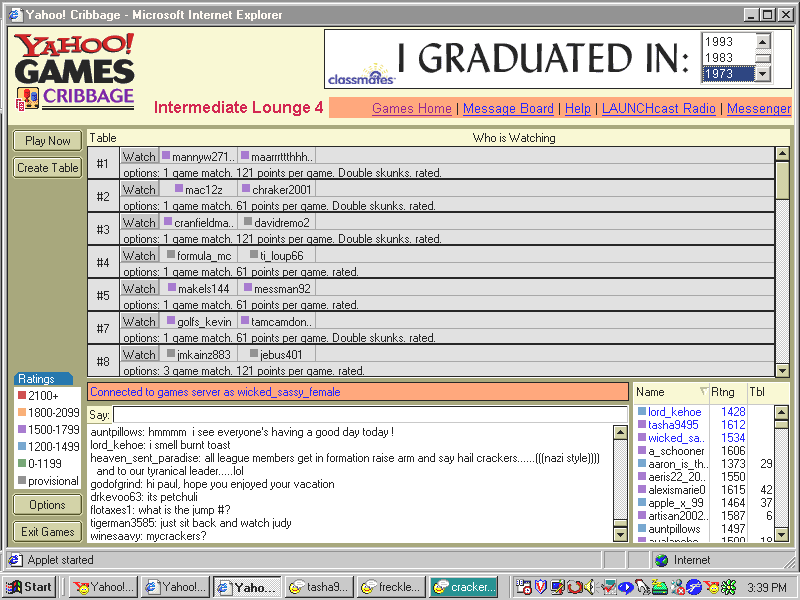Image resolution: width=800 pixels, height=600 pixels.
Task: Open the Games Home link
Action: click(x=412, y=108)
